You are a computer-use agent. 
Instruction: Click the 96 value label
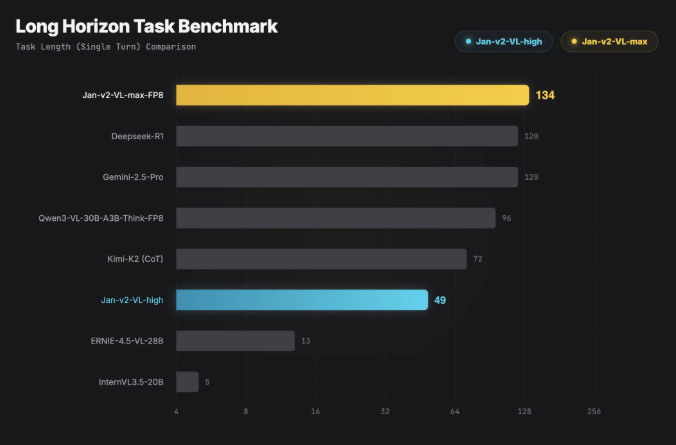click(x=506, y=218)
